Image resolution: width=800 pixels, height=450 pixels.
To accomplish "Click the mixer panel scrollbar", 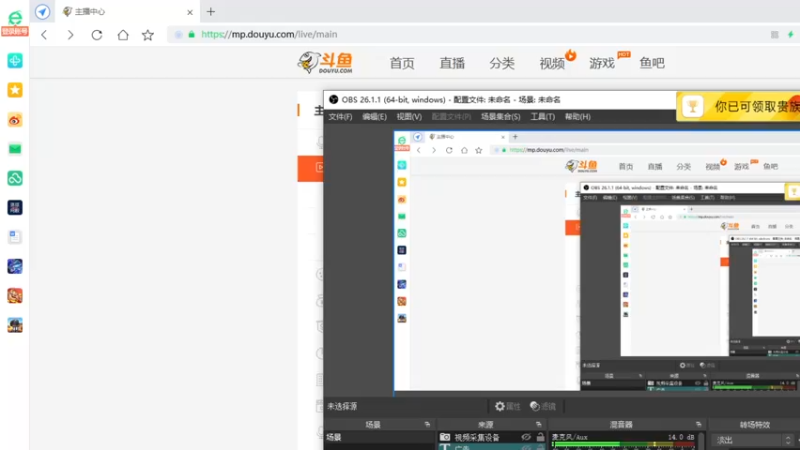I will [x=702, y=441].
